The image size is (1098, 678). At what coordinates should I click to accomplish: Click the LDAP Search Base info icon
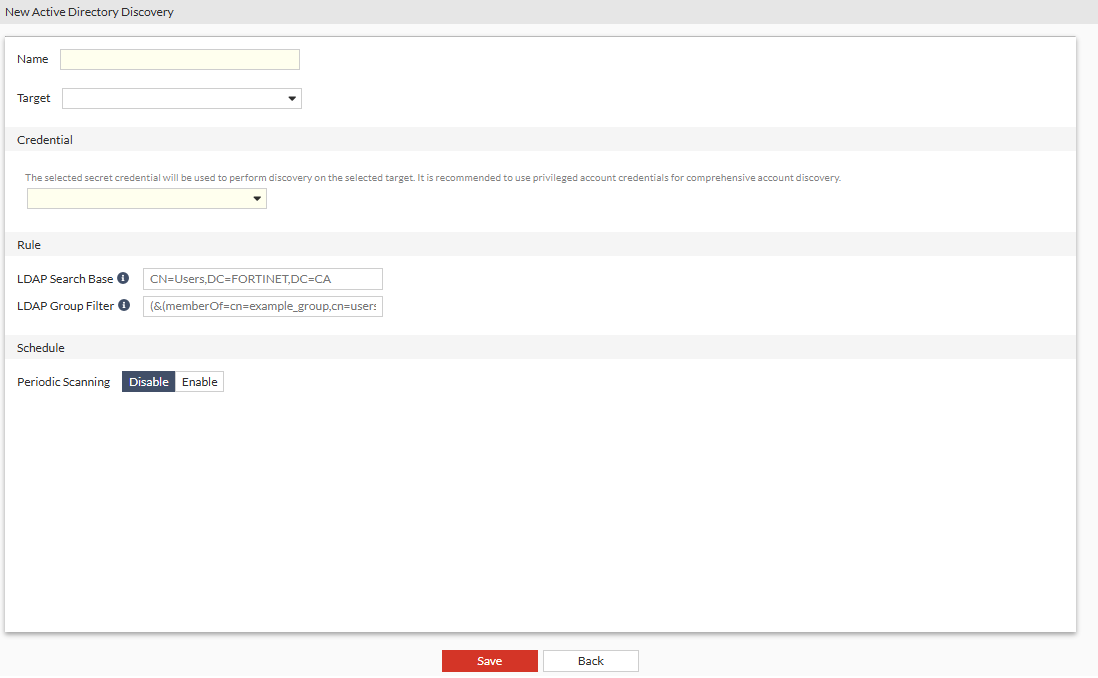[x=123, y=278]
